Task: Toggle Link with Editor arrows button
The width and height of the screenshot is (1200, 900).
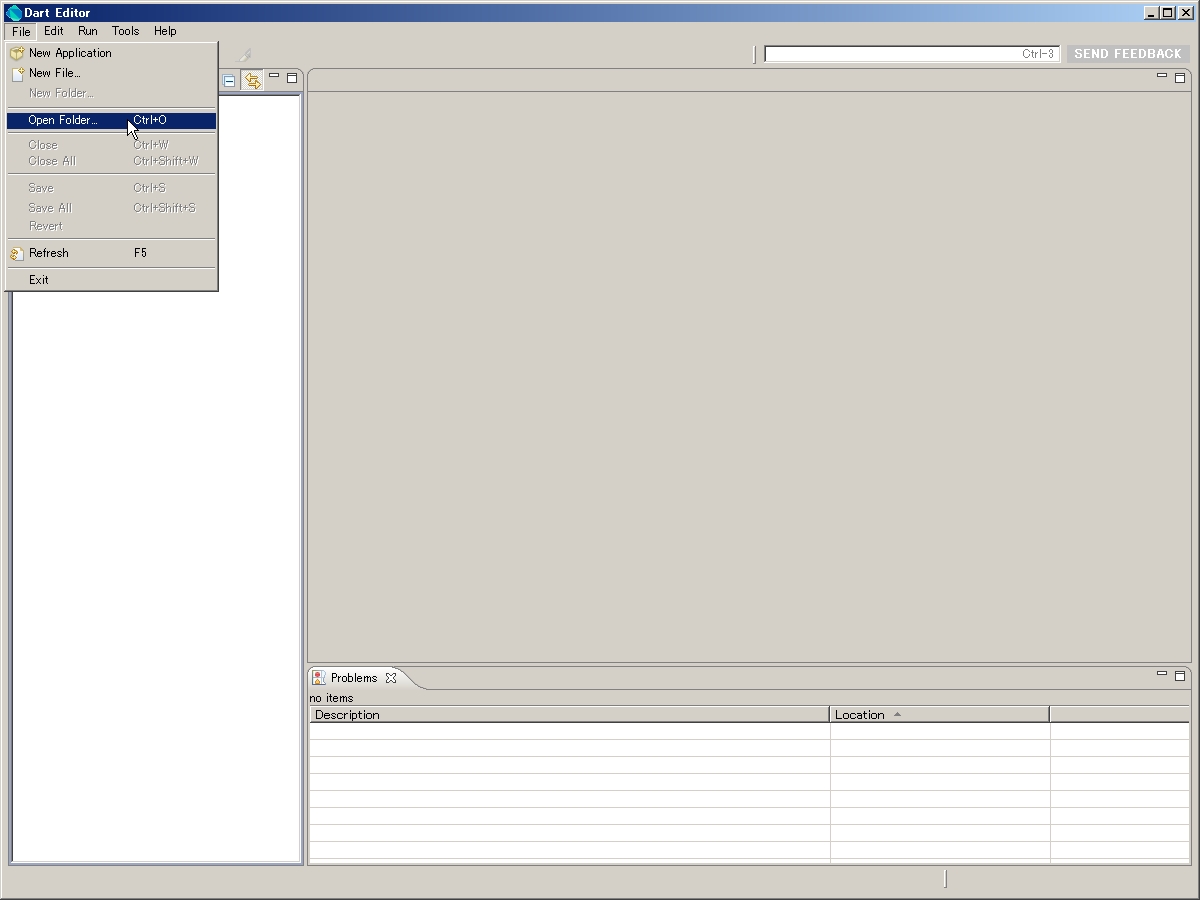Action: click(x=252, y=81)
